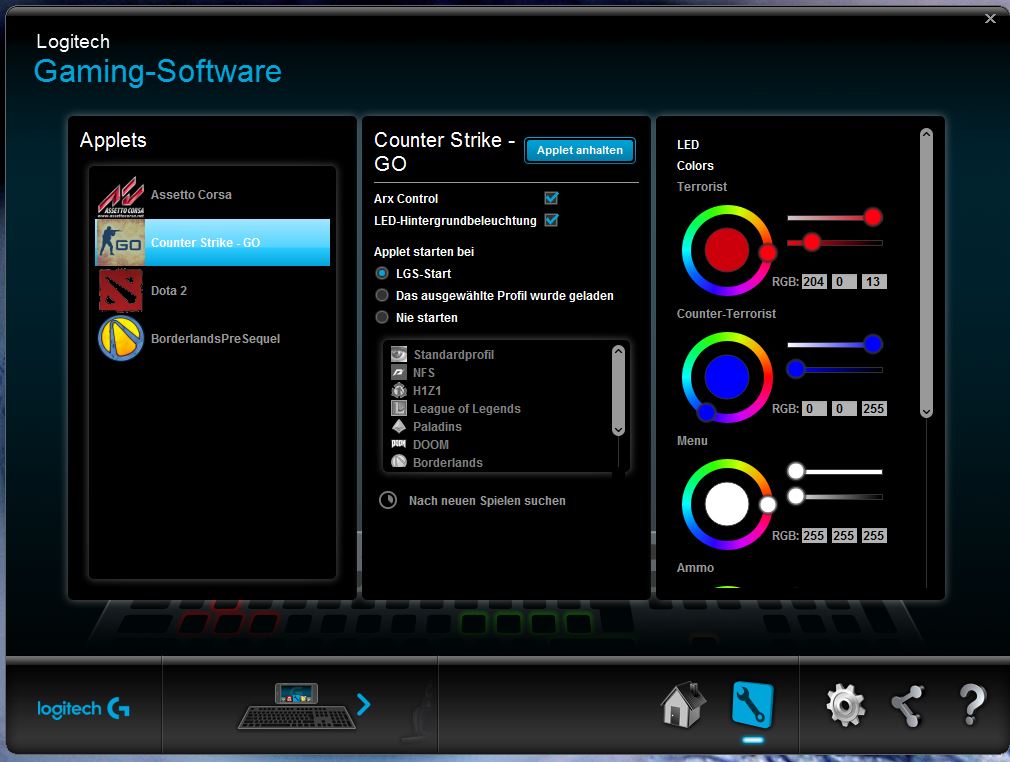Image resolution: width=1010 pixels, height=762 pixels.
Task: Click the H1Z1 profile icon
Action: click(x=399, y=390)
